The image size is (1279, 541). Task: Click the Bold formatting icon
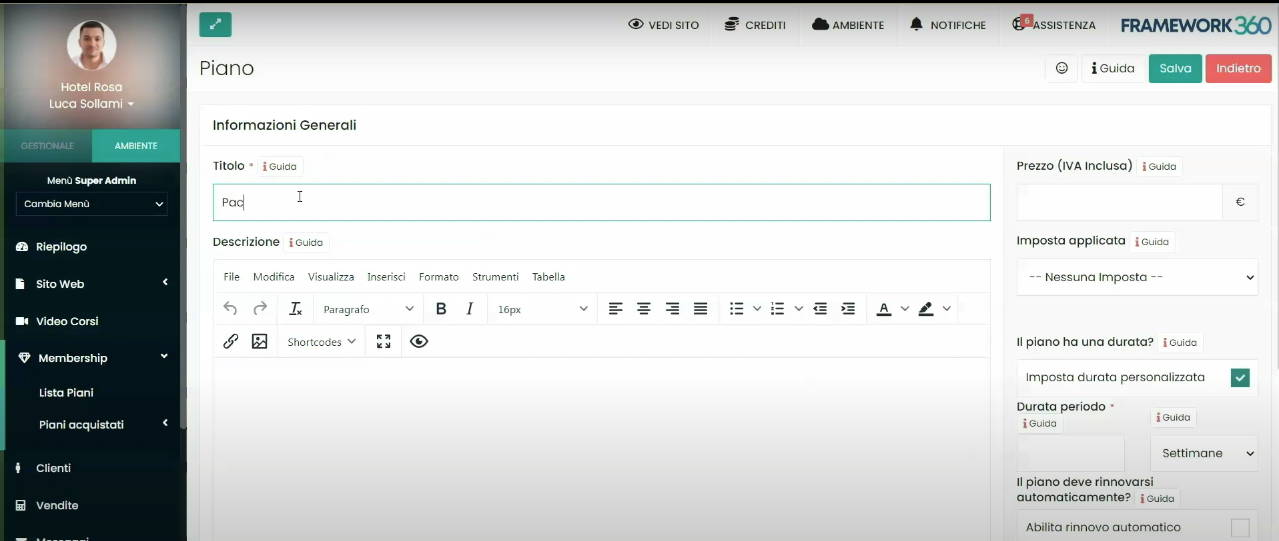pyautogui.click(x=441, y=309)
